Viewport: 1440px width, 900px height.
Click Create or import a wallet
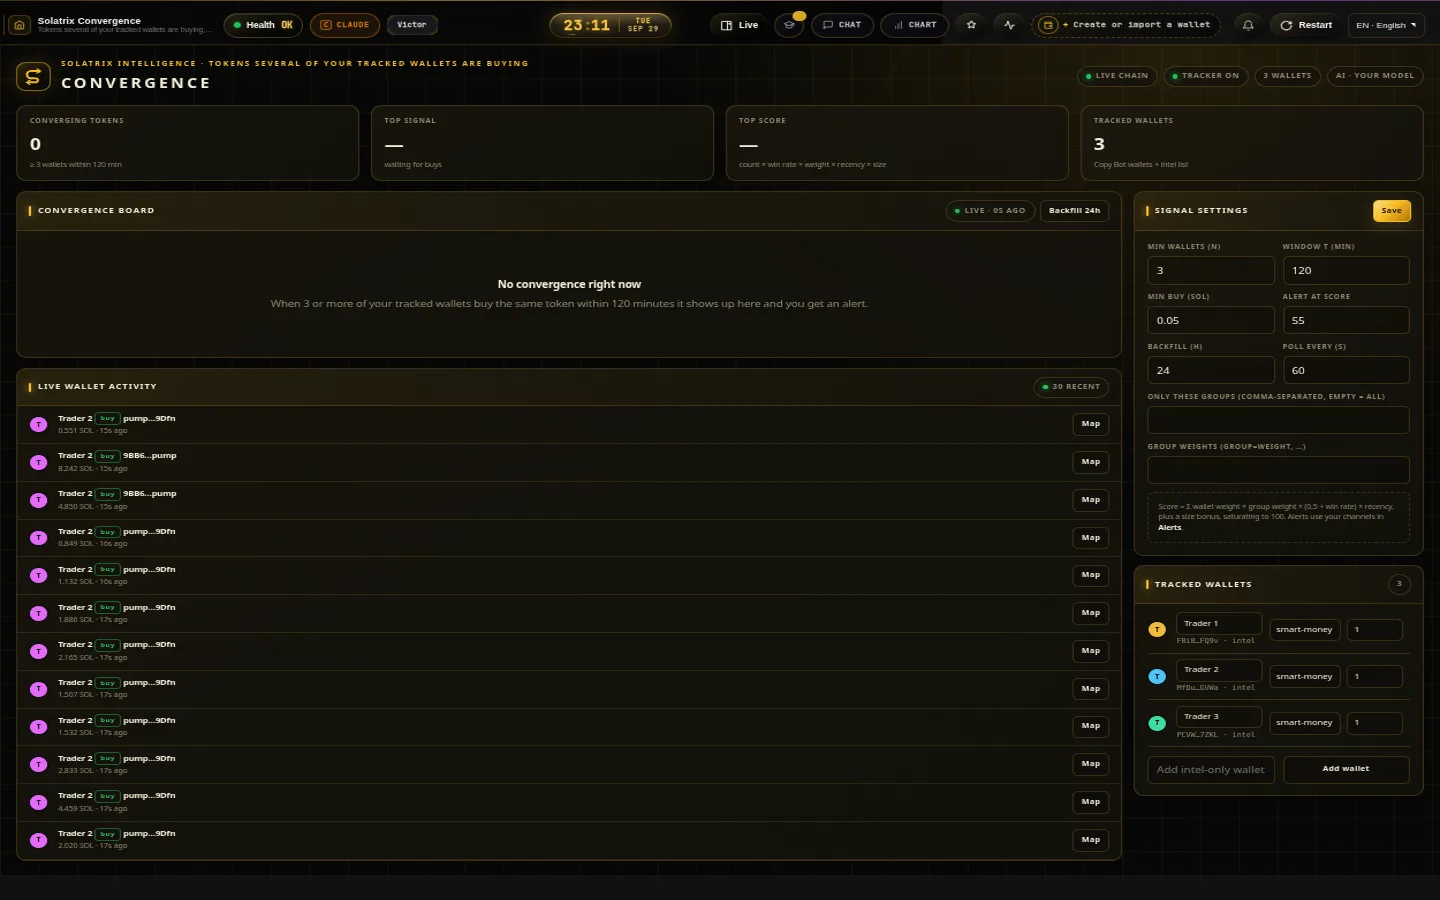1126,25
